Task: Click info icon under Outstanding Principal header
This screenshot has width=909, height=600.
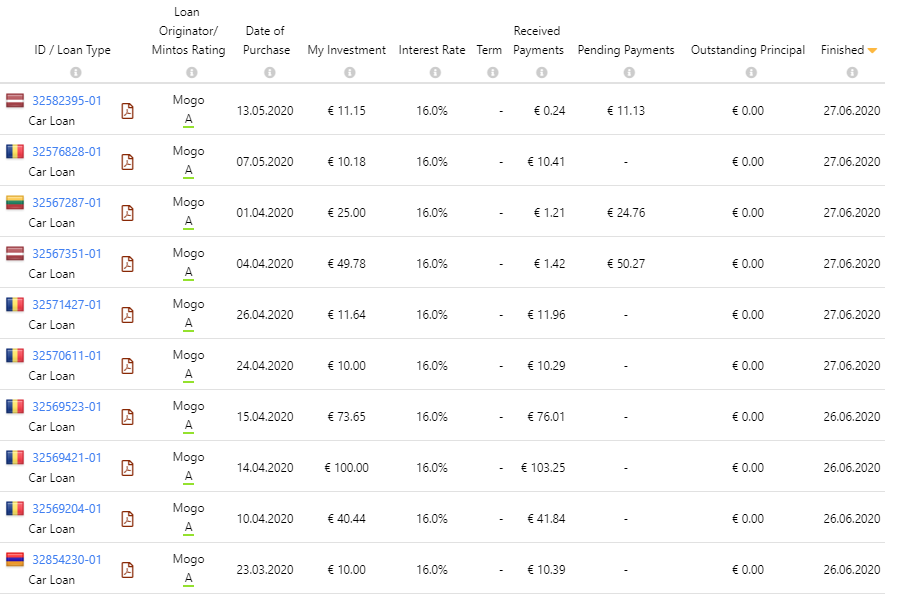Action: (751, 72)
